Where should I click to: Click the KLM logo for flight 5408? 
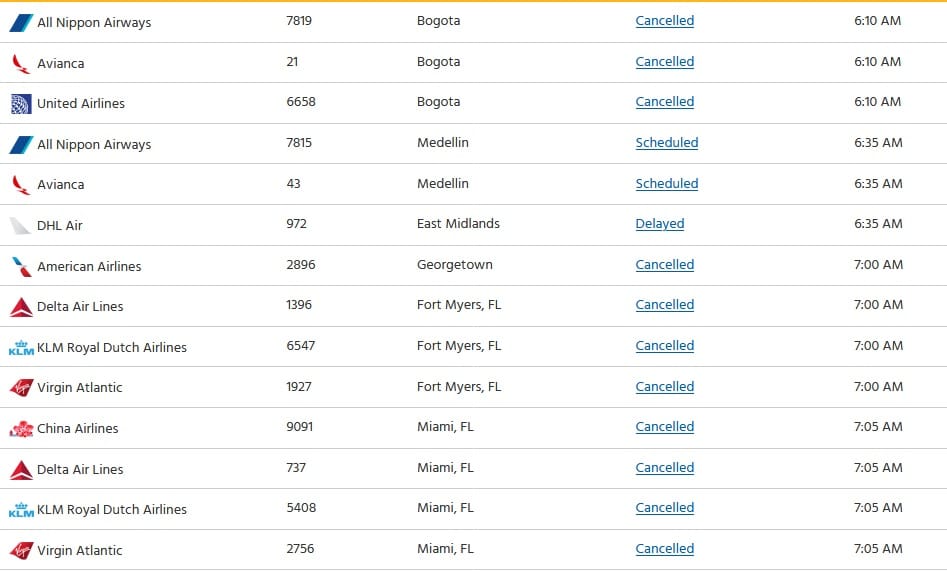(21, 510)
